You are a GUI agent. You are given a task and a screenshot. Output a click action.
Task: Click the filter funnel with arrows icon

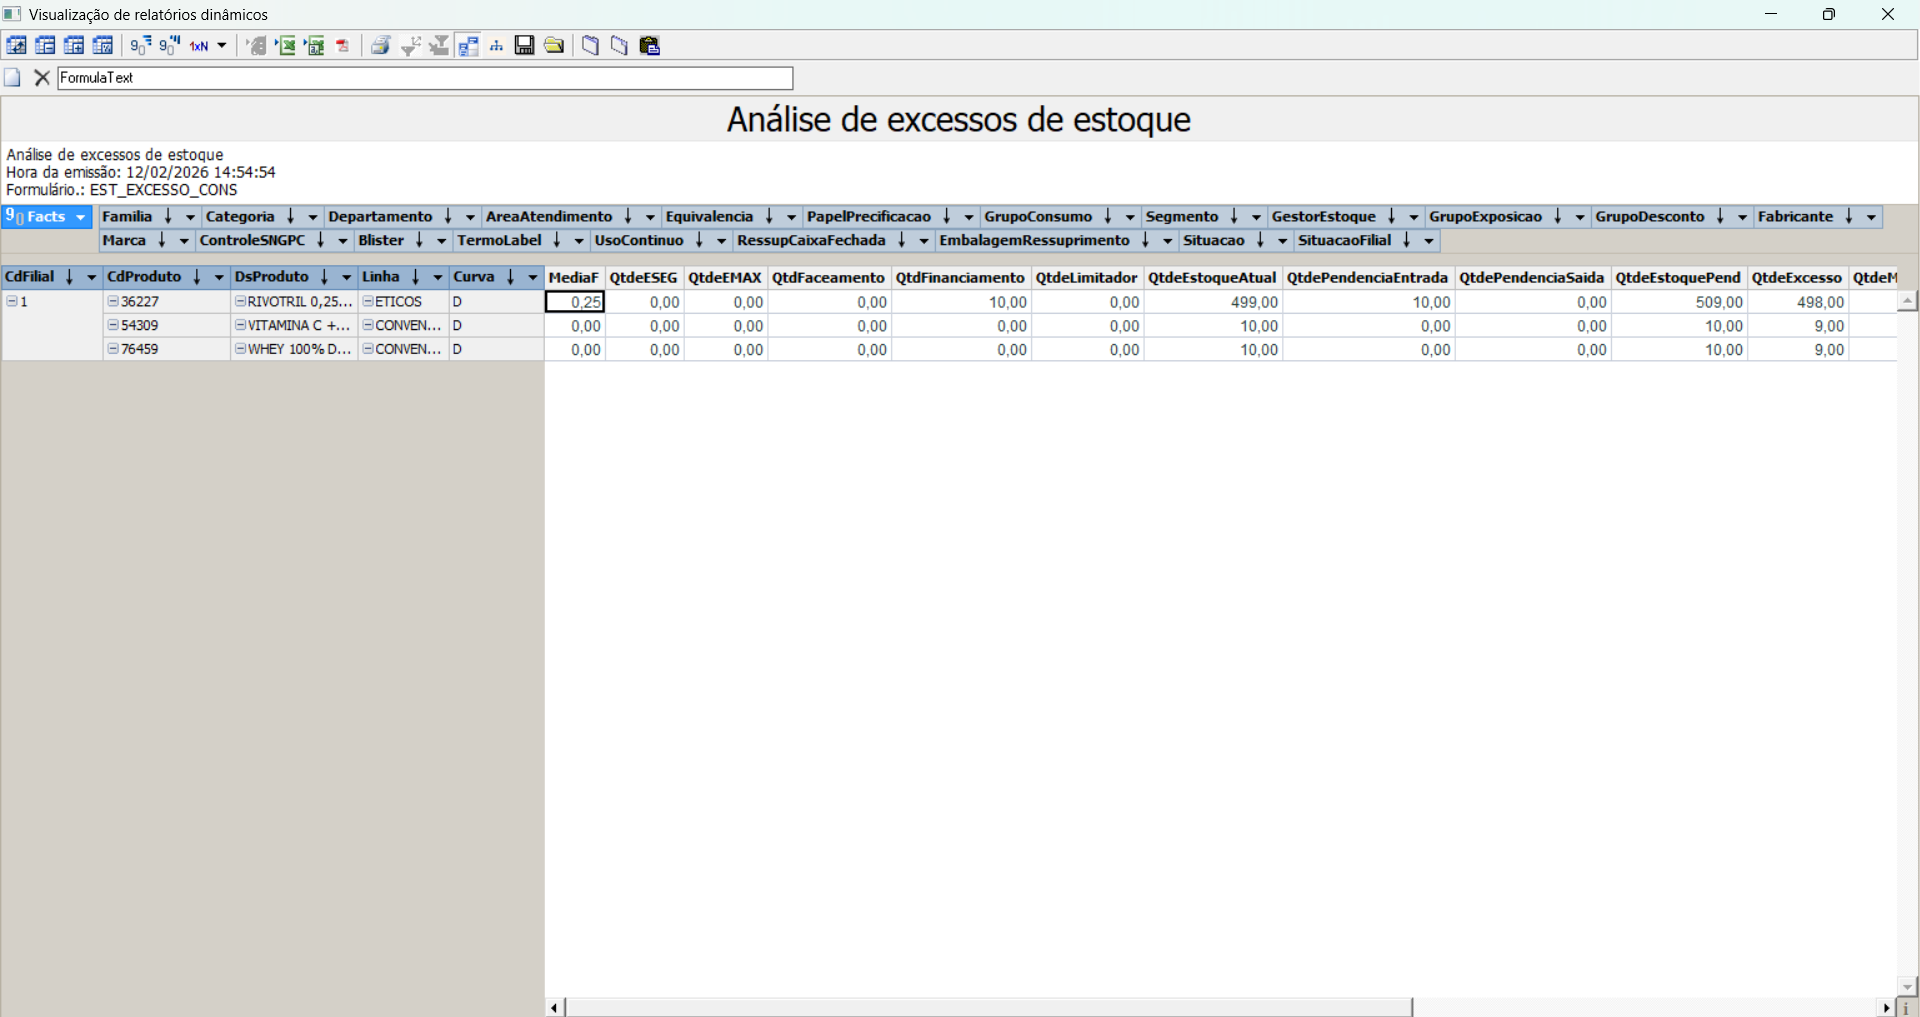(410, 45)
